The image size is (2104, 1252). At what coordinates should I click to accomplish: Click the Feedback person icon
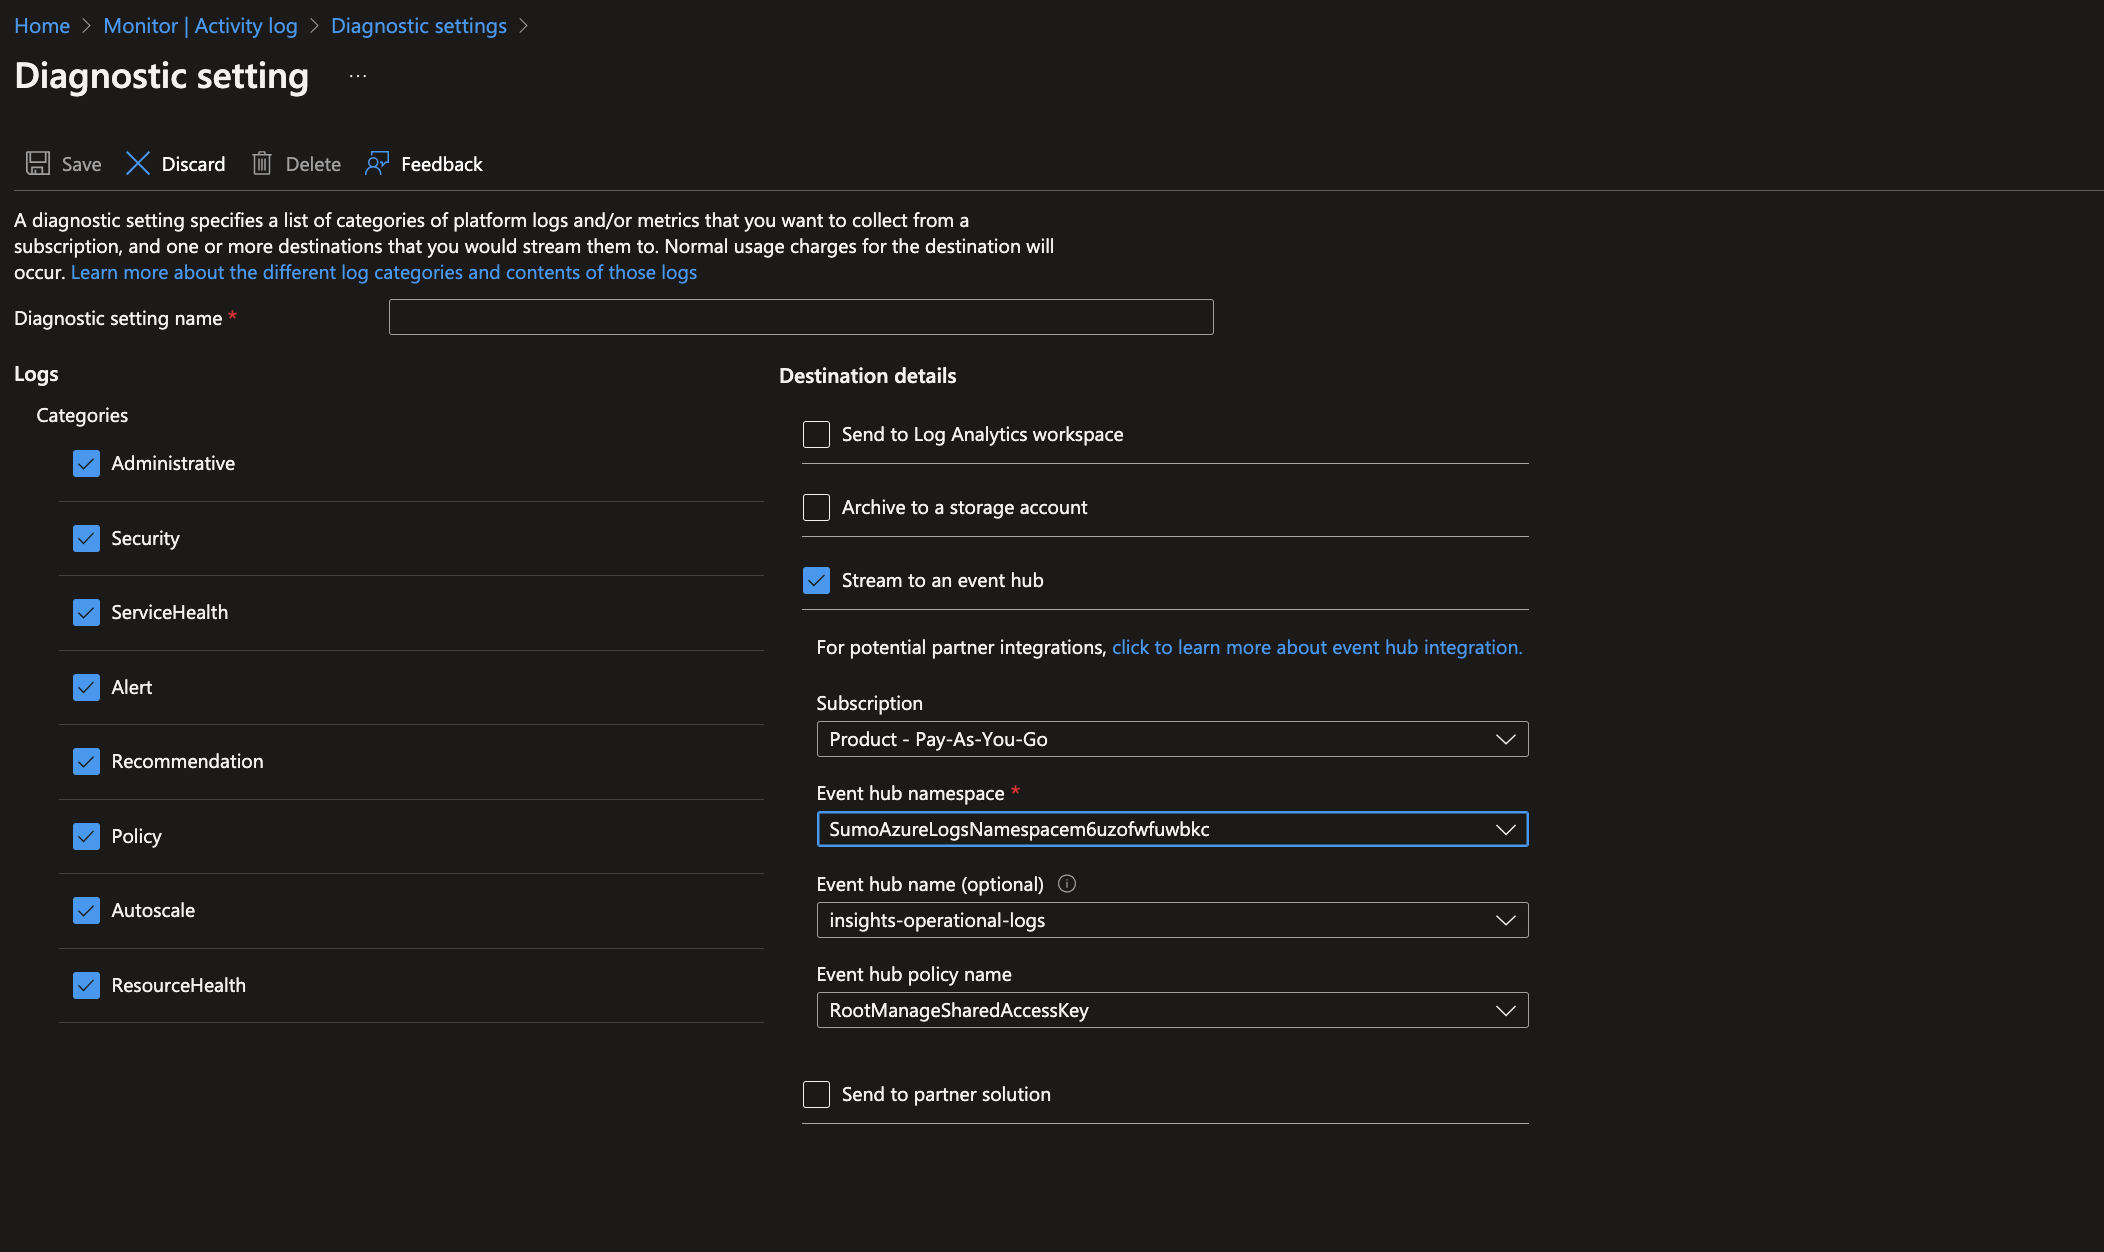click(377, 164)
